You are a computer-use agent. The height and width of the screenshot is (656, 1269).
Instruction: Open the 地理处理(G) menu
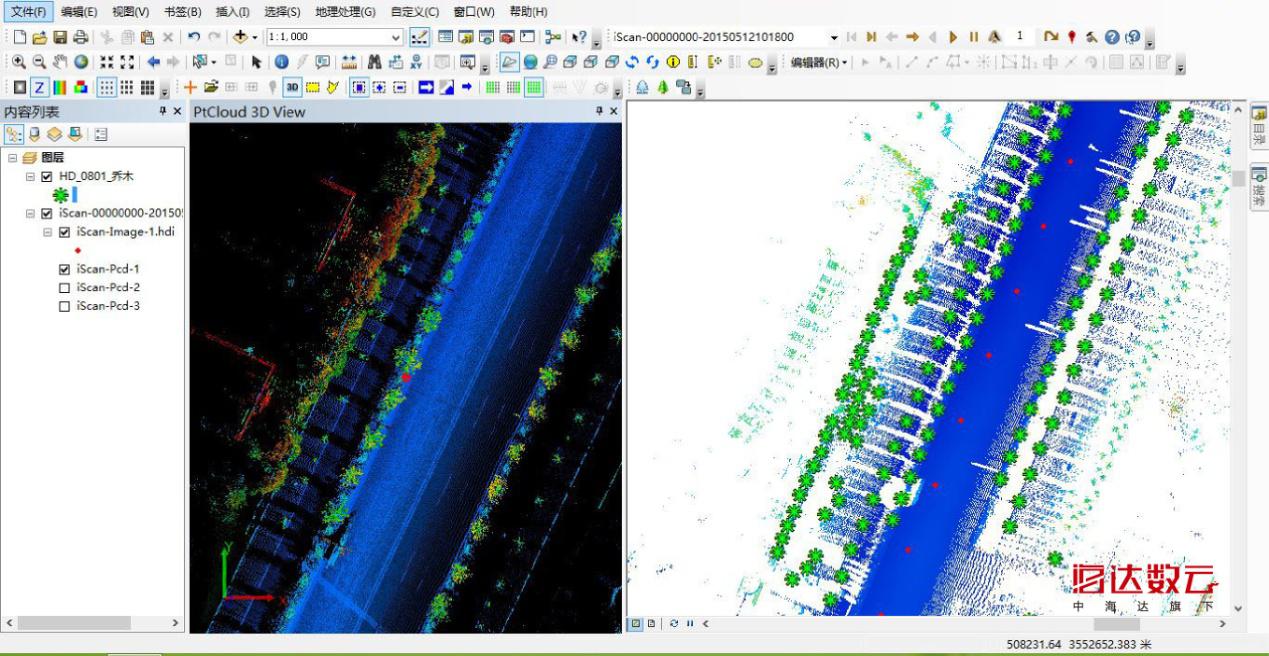pos(345,12)
